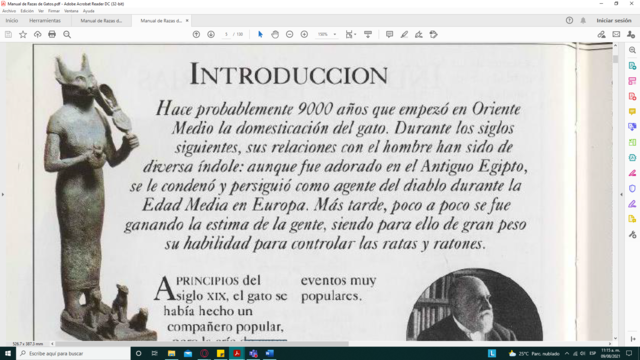Go to previous page arrow

[196, 35]
